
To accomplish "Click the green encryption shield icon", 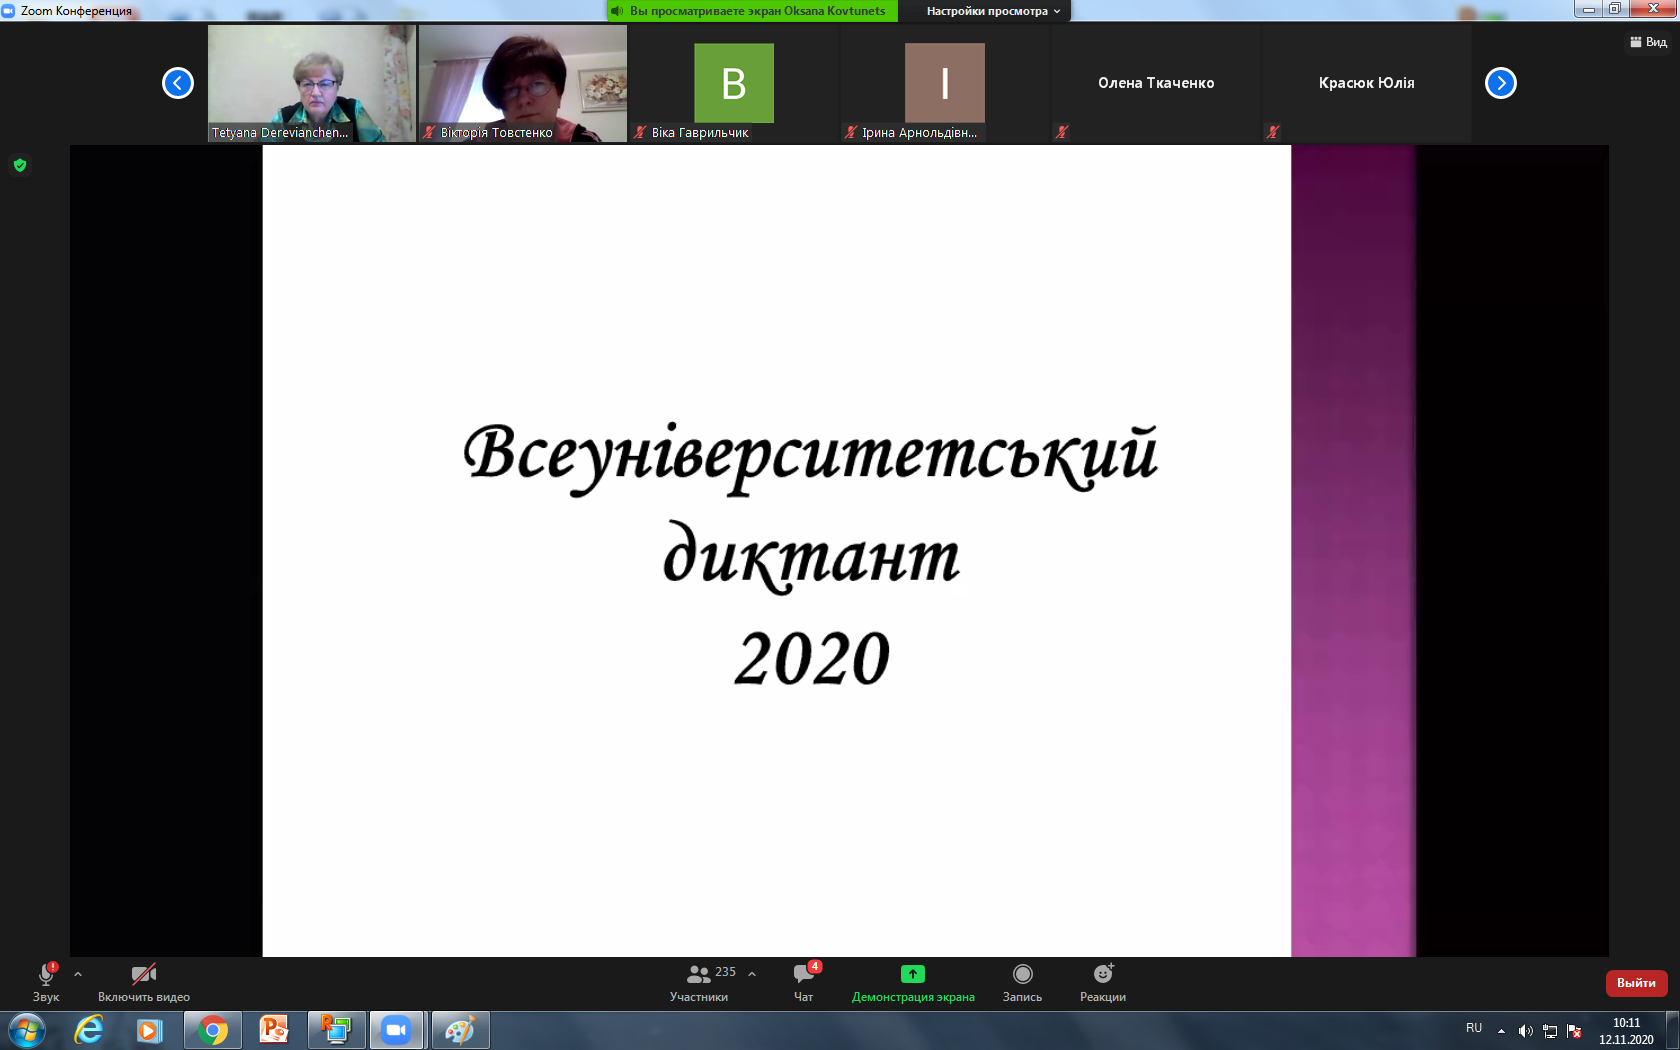I will coord(20,165).
